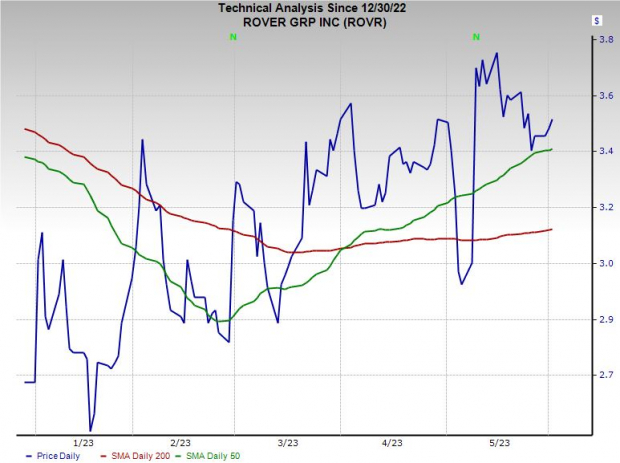Select the 3/23 date on x-axis

point(288,443)
